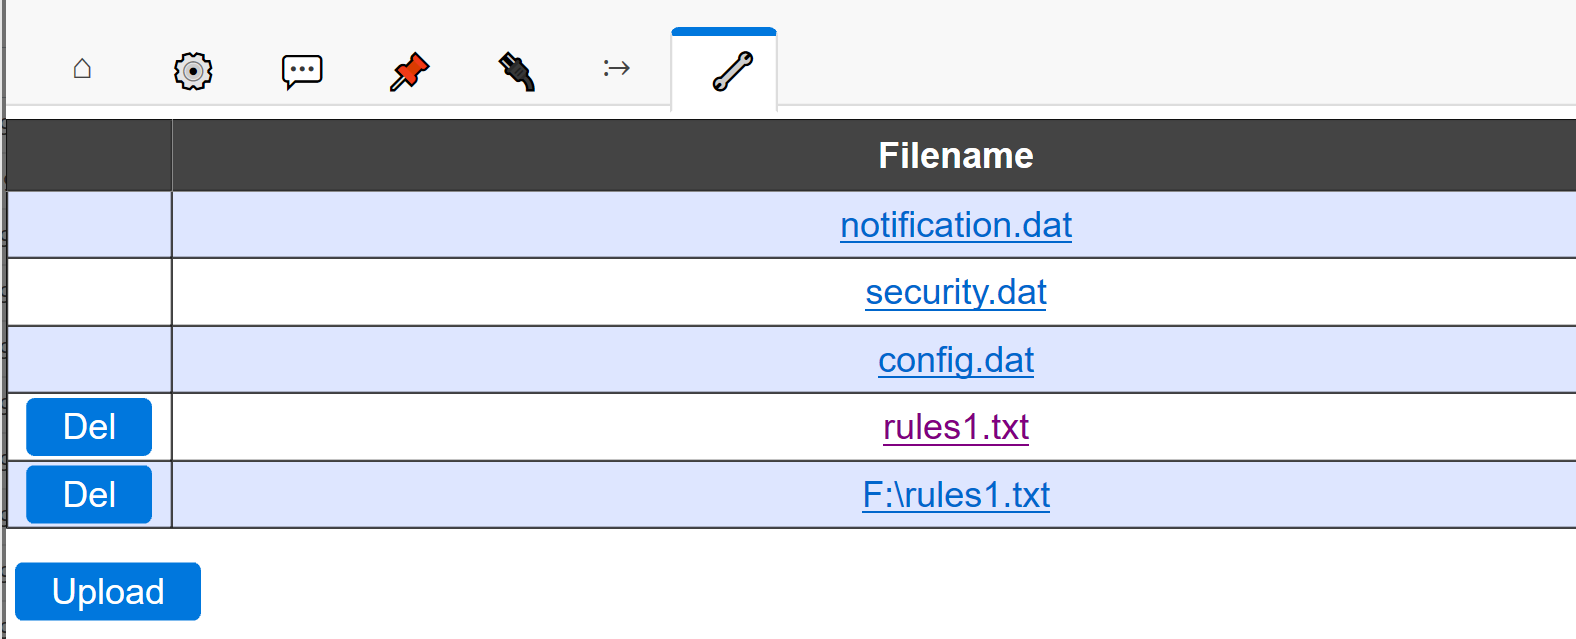The height and width of the screenshot is (639, 1576).
Task: Click the arrow mapping icon
Action: pyautogui.click(x=616, y=69)
